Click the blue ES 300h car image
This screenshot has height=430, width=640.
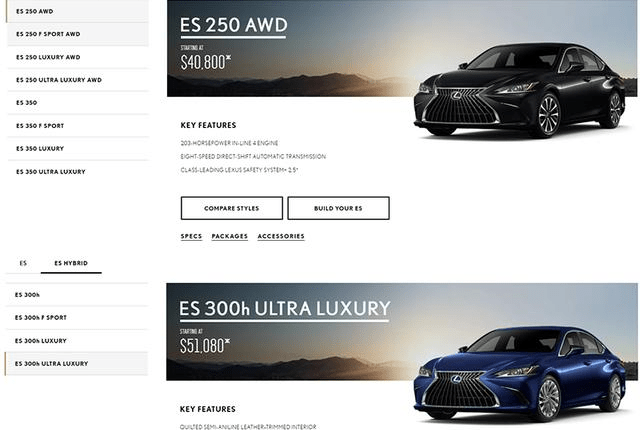[x=519, y=374]
